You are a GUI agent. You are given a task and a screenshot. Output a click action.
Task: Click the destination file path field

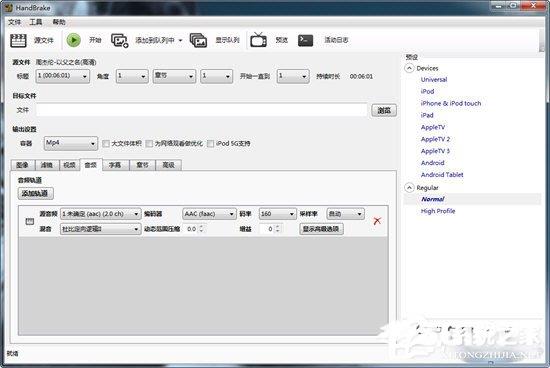point(201,110)
